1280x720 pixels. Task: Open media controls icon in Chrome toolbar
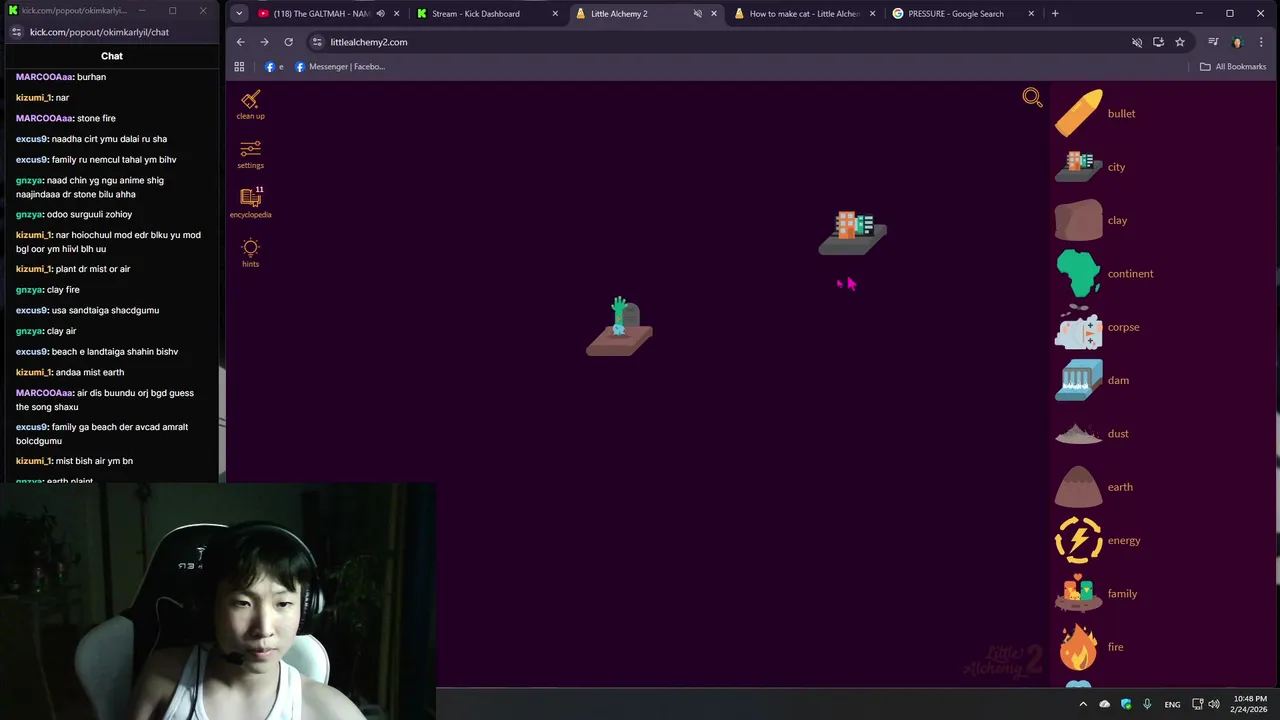point(1213,42)
